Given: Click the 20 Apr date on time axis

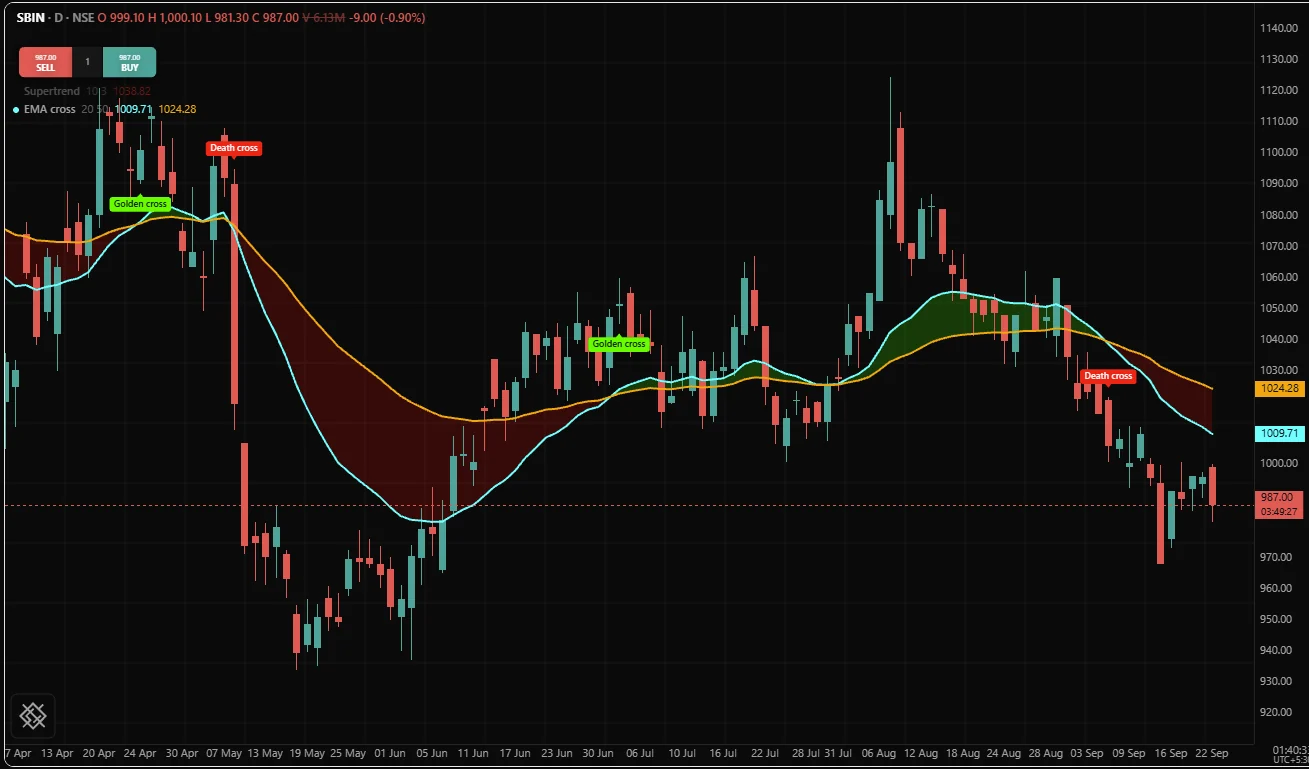Looking at the screenshot, I should click(98, 752).
